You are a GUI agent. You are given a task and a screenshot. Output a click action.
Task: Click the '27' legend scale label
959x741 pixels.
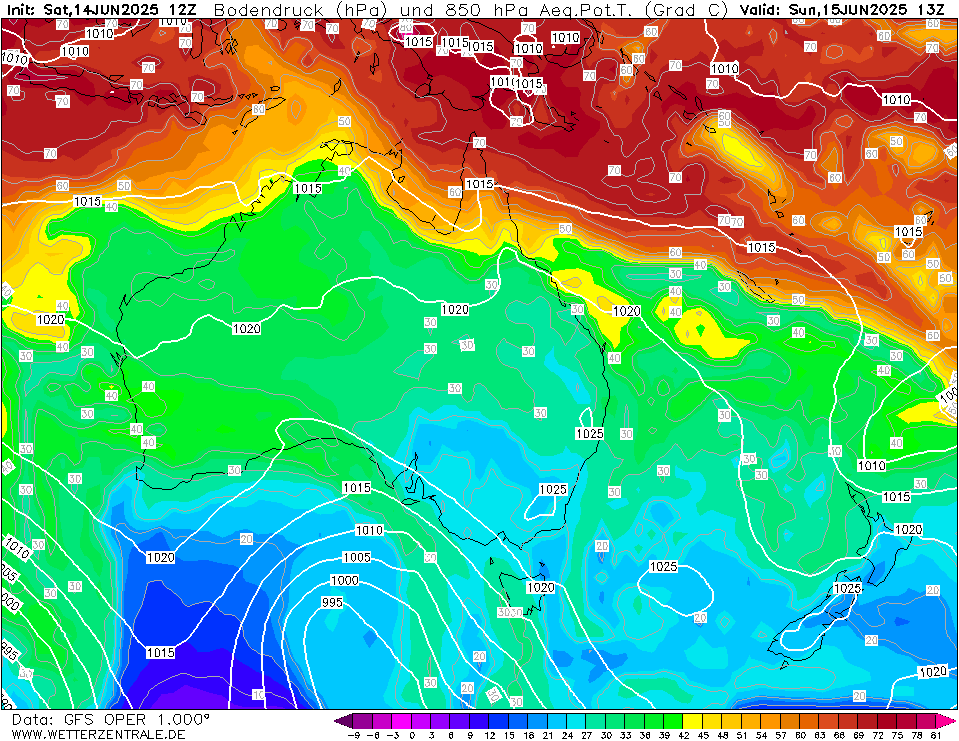[x=587, y=735]
